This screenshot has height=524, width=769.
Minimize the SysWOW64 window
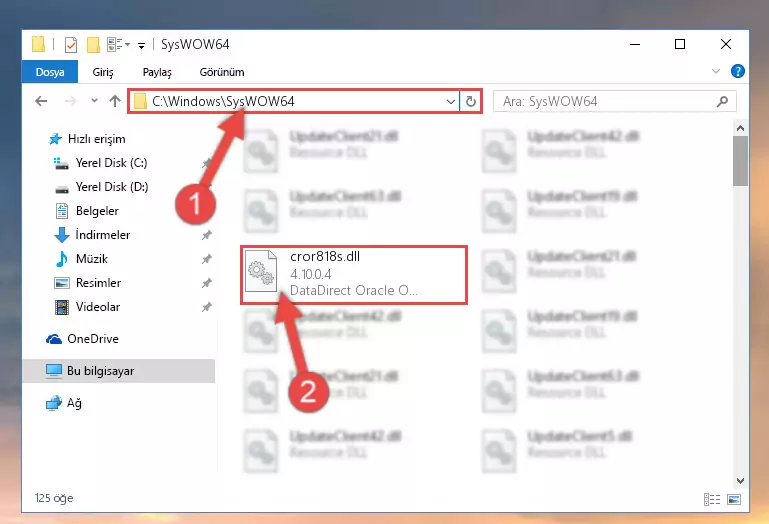[635, 44]
